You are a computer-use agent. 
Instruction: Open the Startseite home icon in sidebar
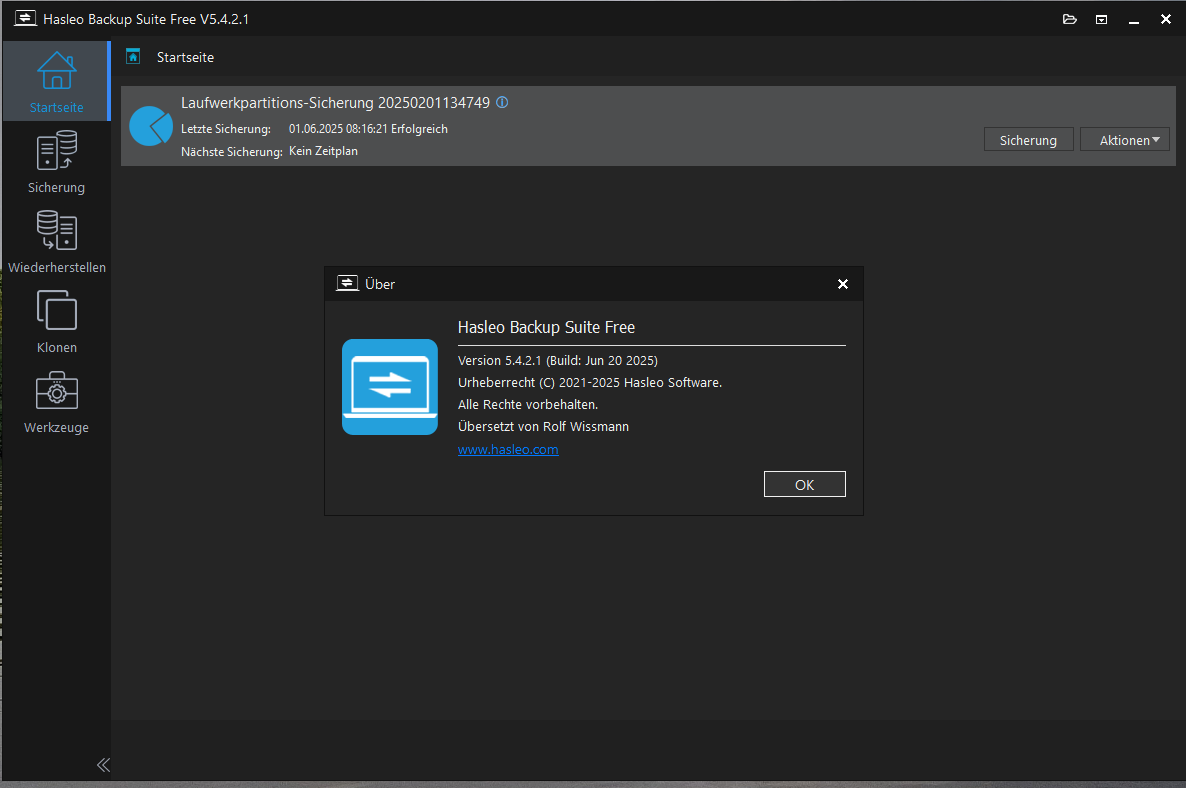click(x=57, y=81)
